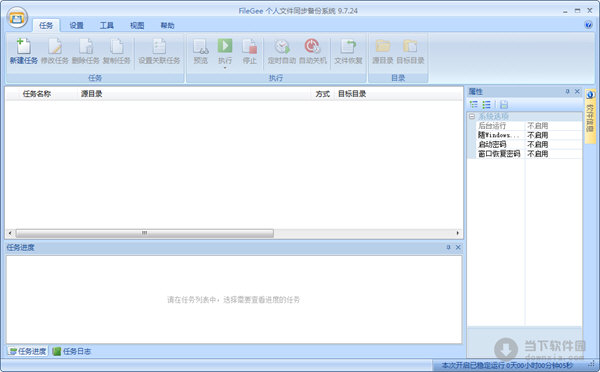The width and height of the screenshot is (600, 372).
Task: Sort by 源目录 column header
Action: coord(91,94)
